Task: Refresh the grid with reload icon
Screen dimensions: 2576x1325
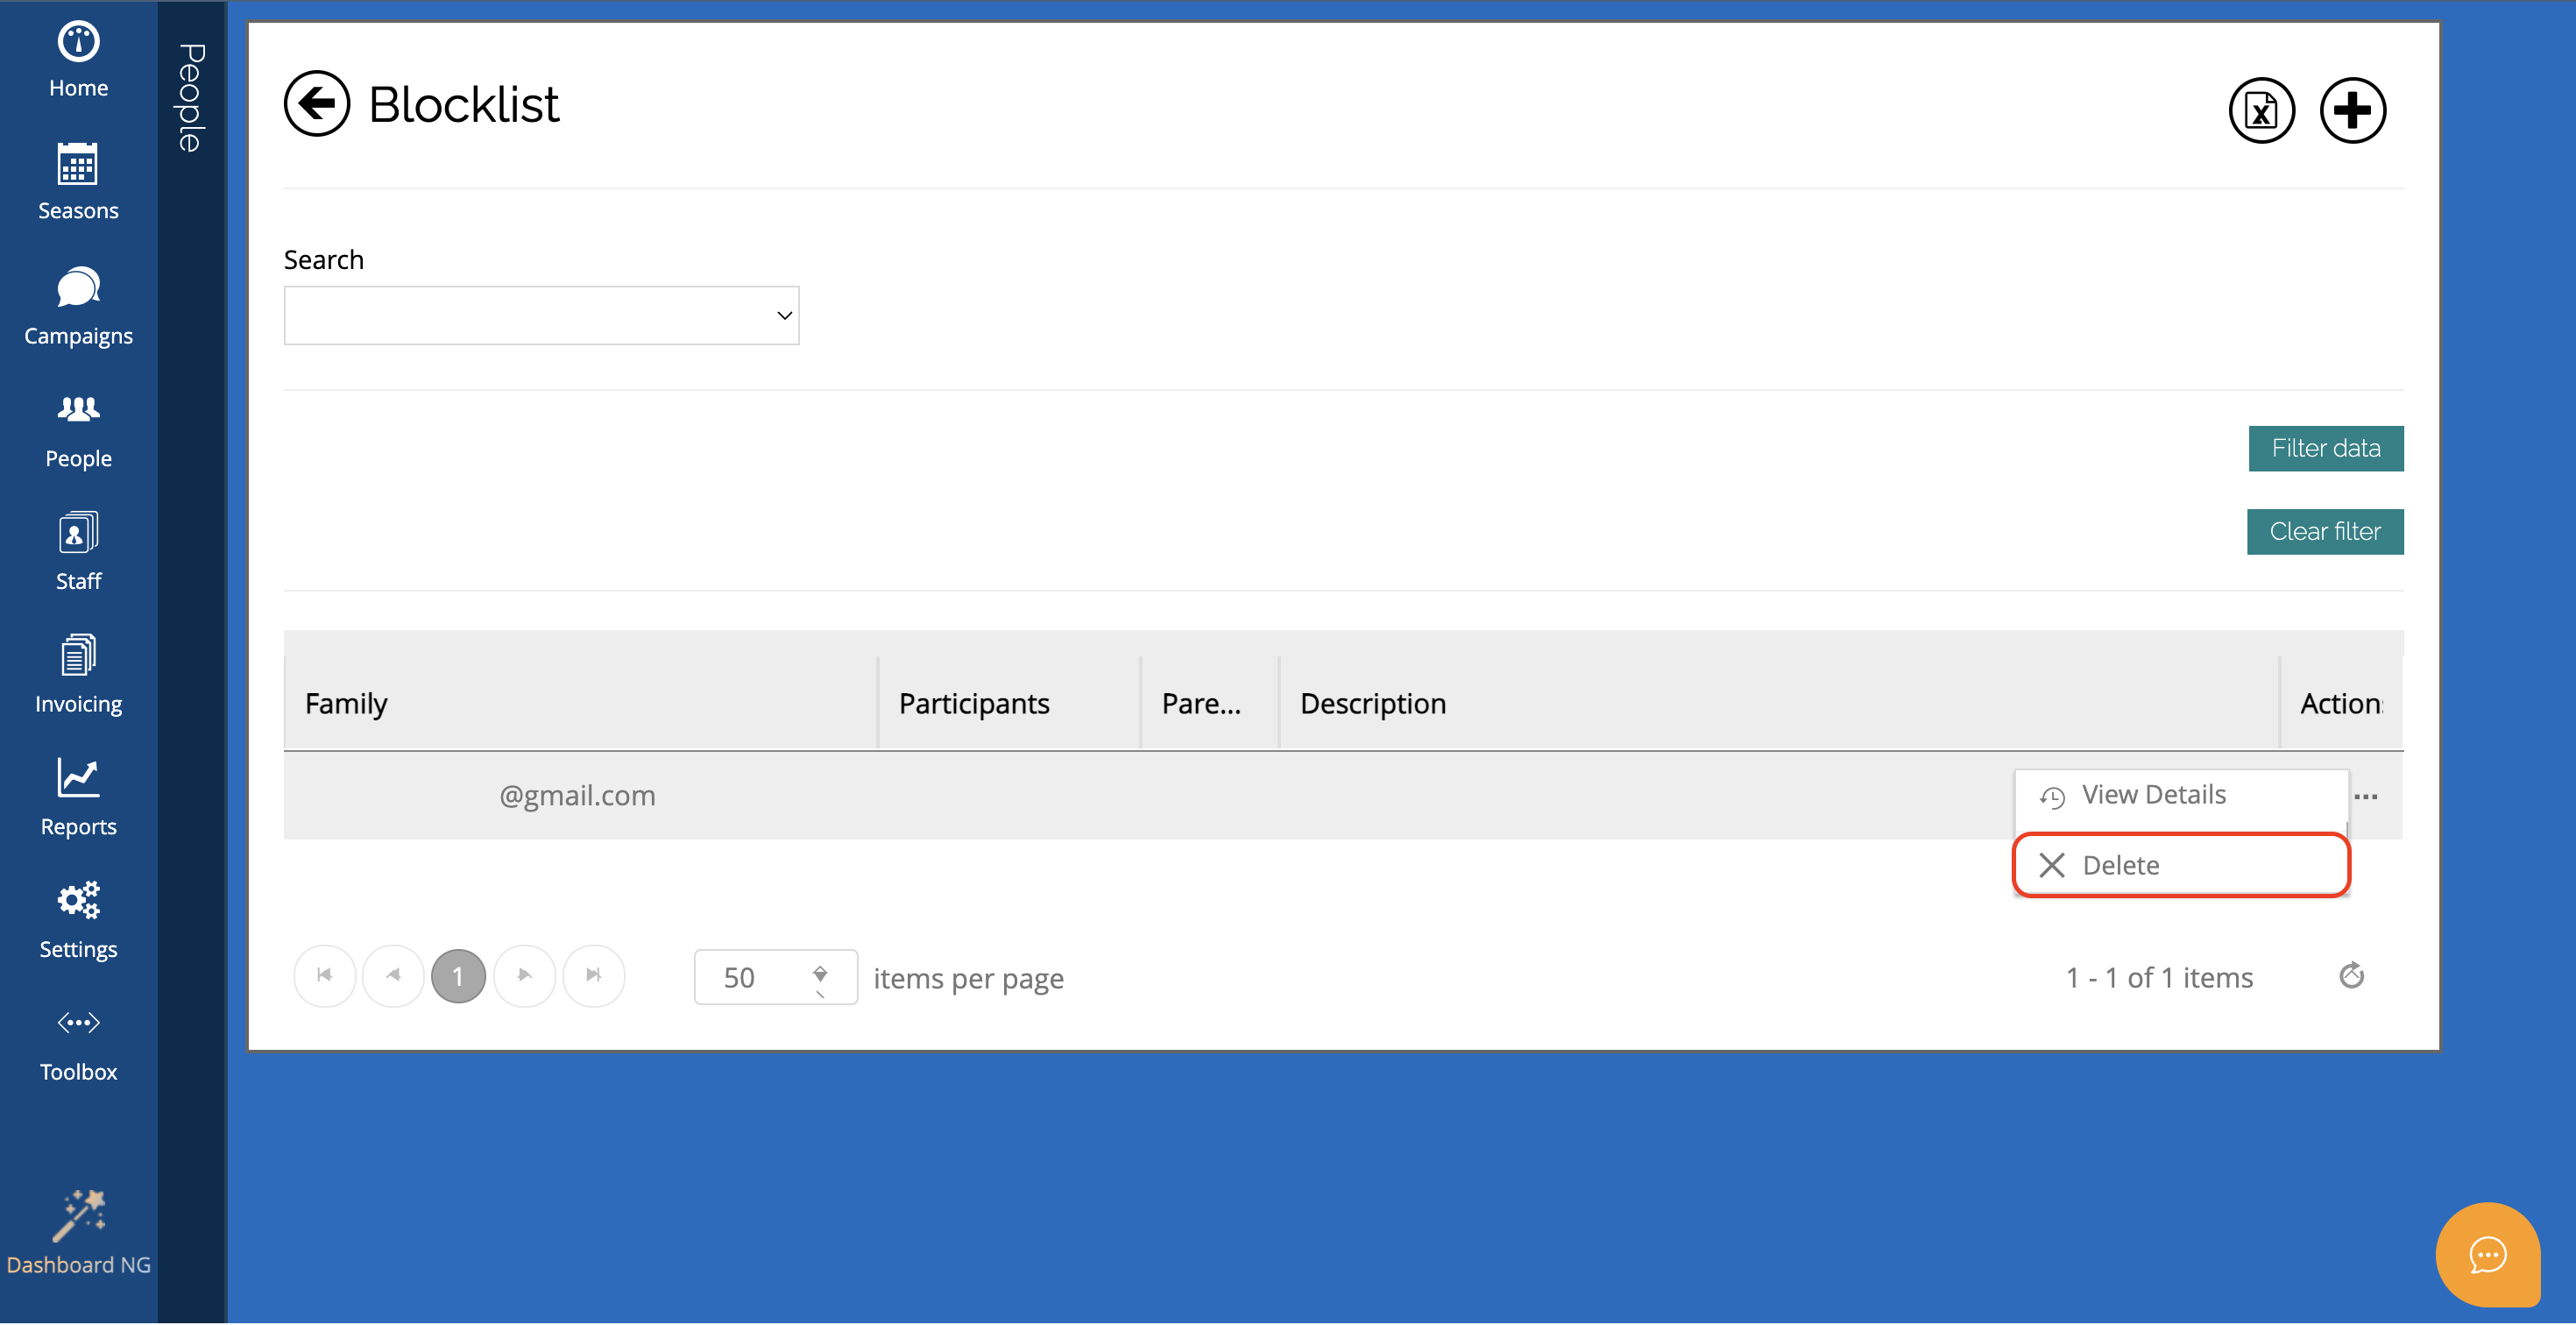Action: (2350, 975)
